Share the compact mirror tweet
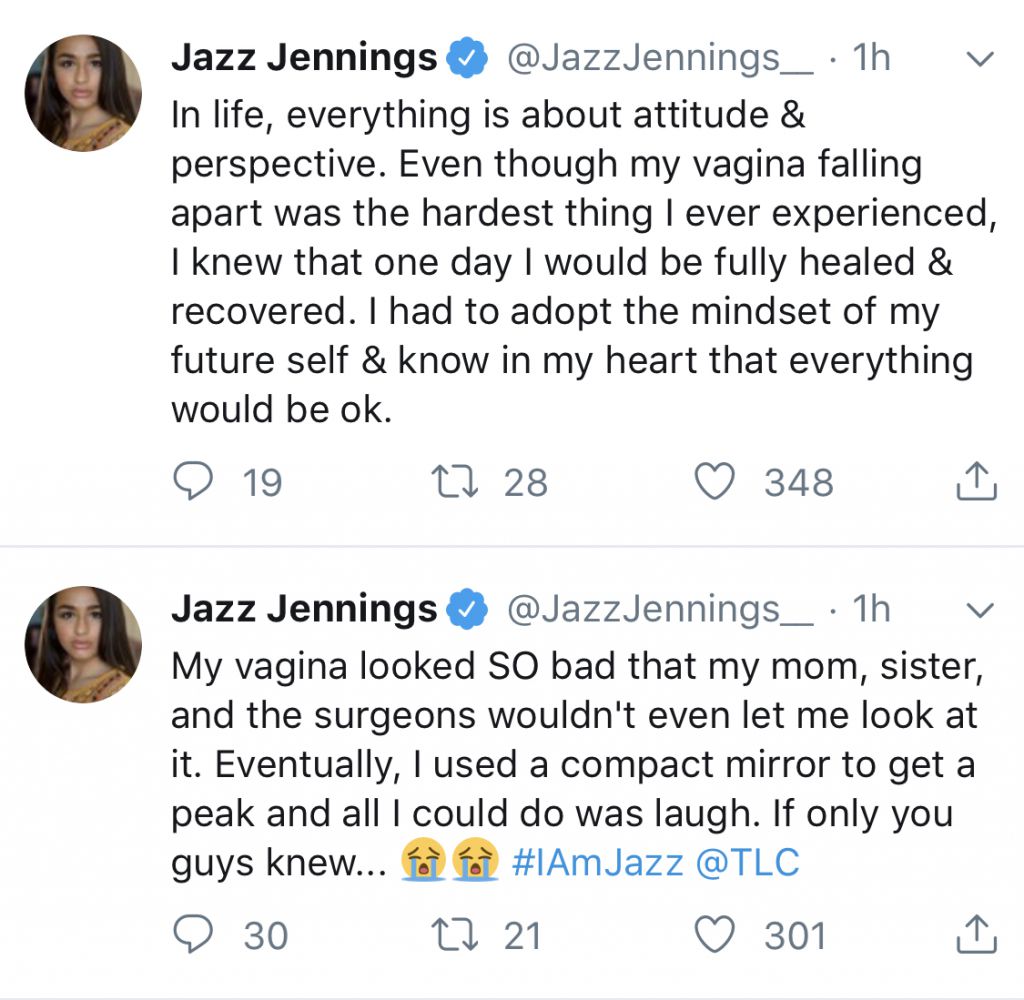The width and height of the screenshot is (1024, 1000). (x=977, y=936)
